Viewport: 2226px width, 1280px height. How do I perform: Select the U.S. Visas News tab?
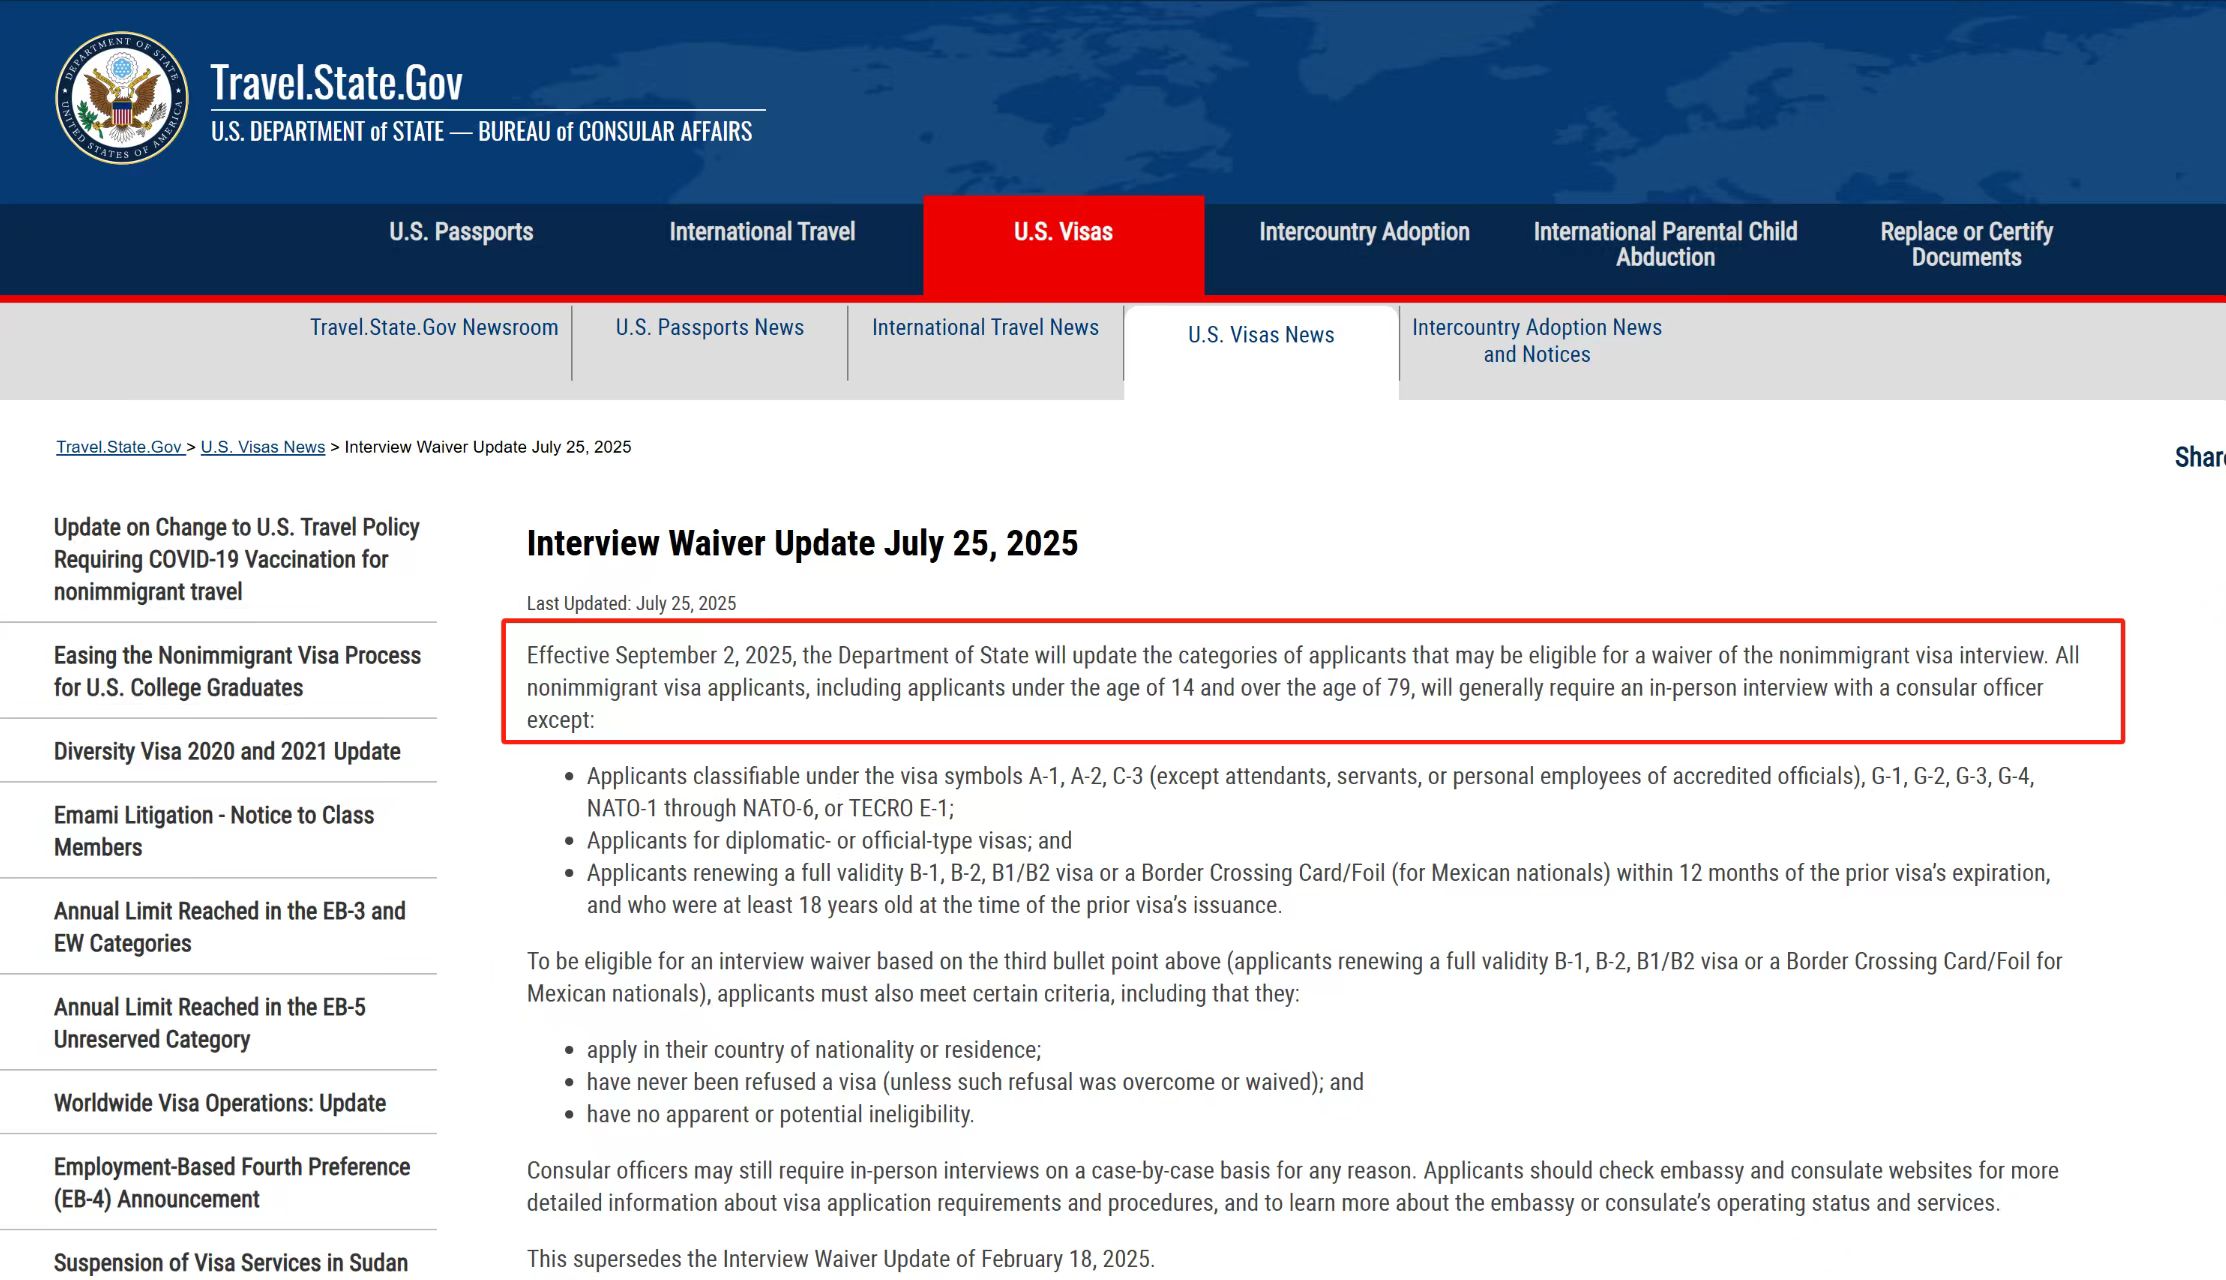[x=1261, y=335]
